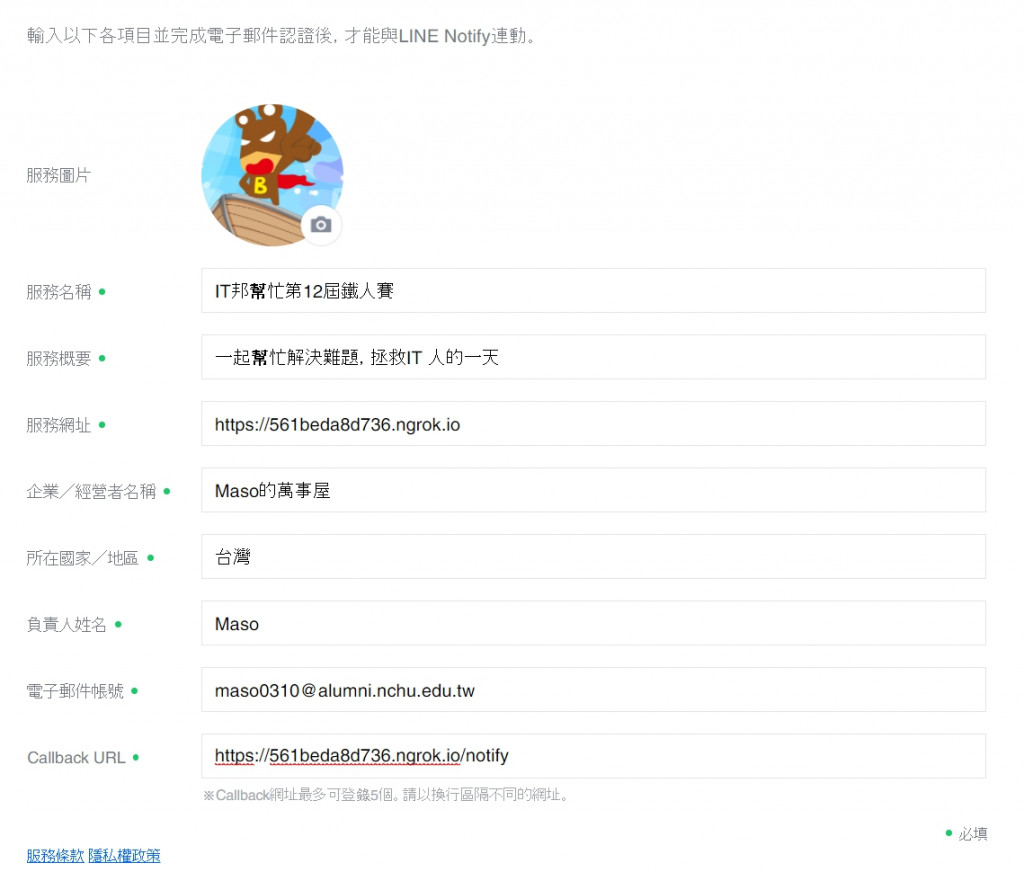The image size is (1024, 872).
Task: Click the LINE Notify instruction sentence at top
Action: 281,36
